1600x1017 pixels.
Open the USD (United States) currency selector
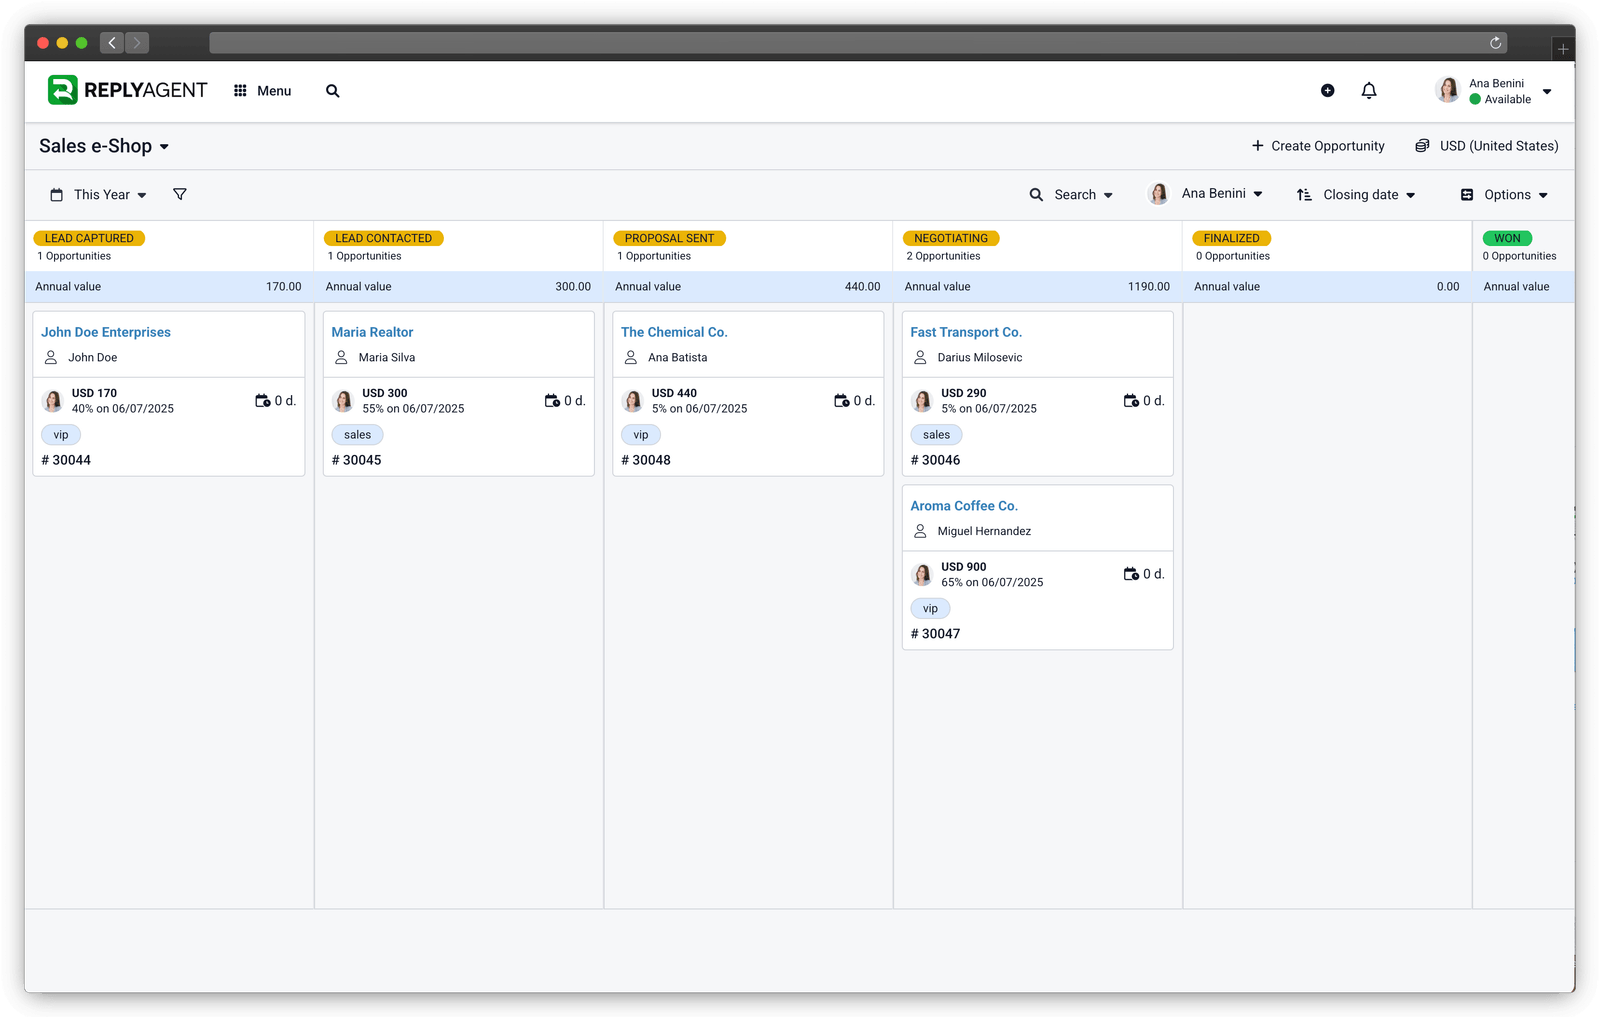click(x=1487, y=146)
